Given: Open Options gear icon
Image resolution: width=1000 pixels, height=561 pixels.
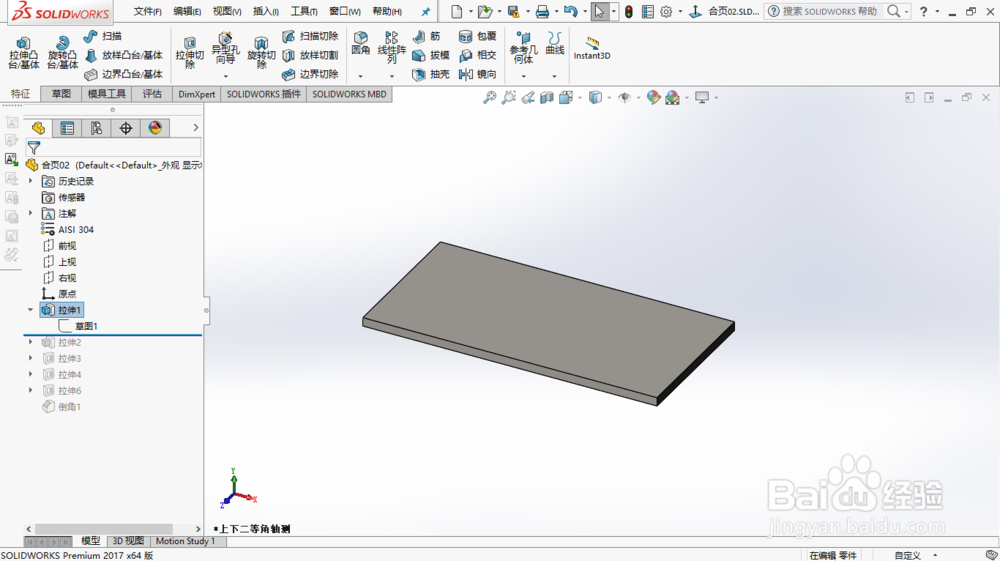Looking at the screenshot, I should [666, 11].
